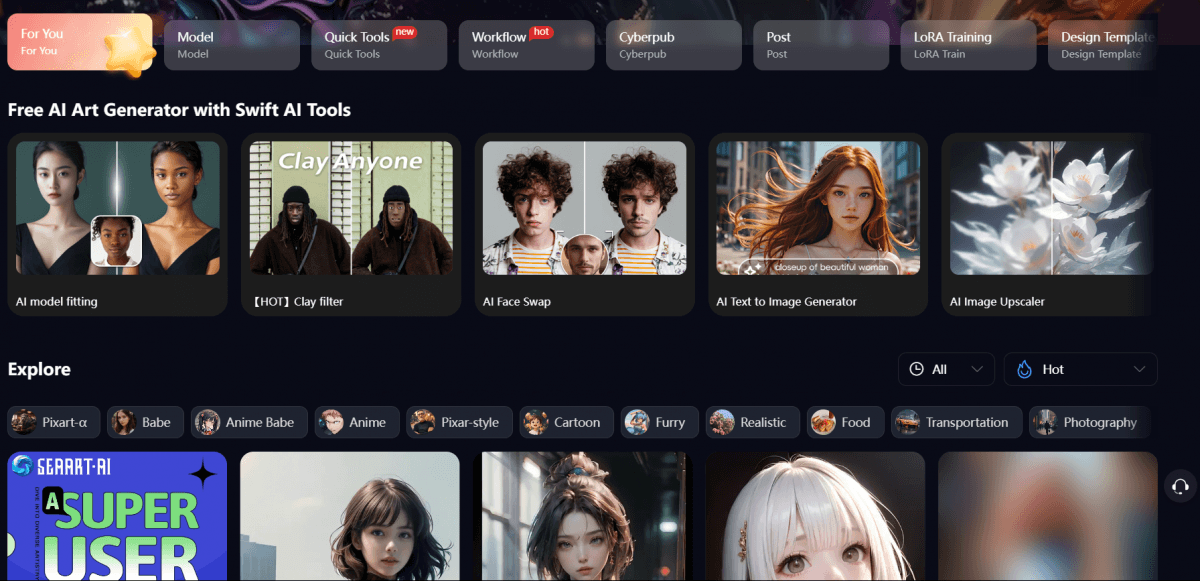This screenshot has height=581, width=1200.
Task: Pick the Pixar-style category chip
Action: coord(459,422)
